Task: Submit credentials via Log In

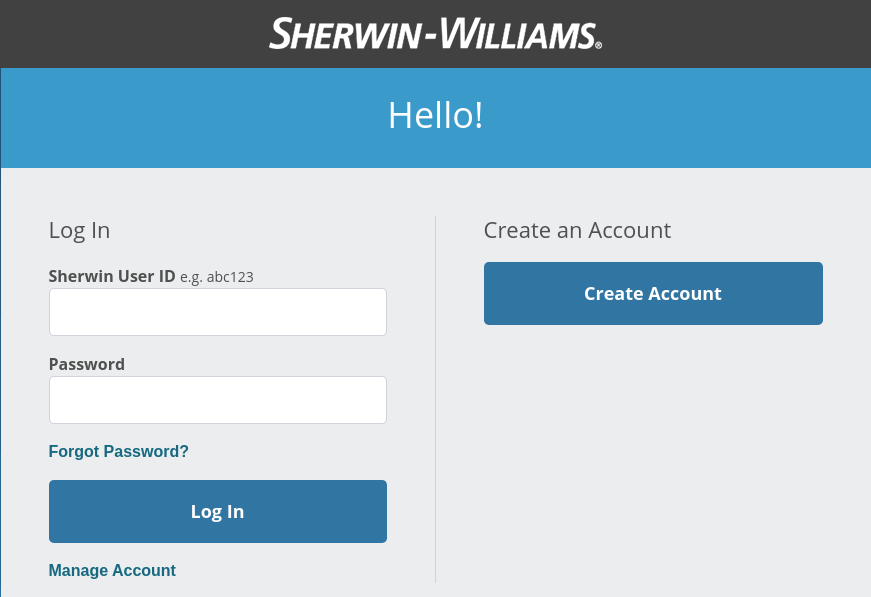Action: click(217, 511)
